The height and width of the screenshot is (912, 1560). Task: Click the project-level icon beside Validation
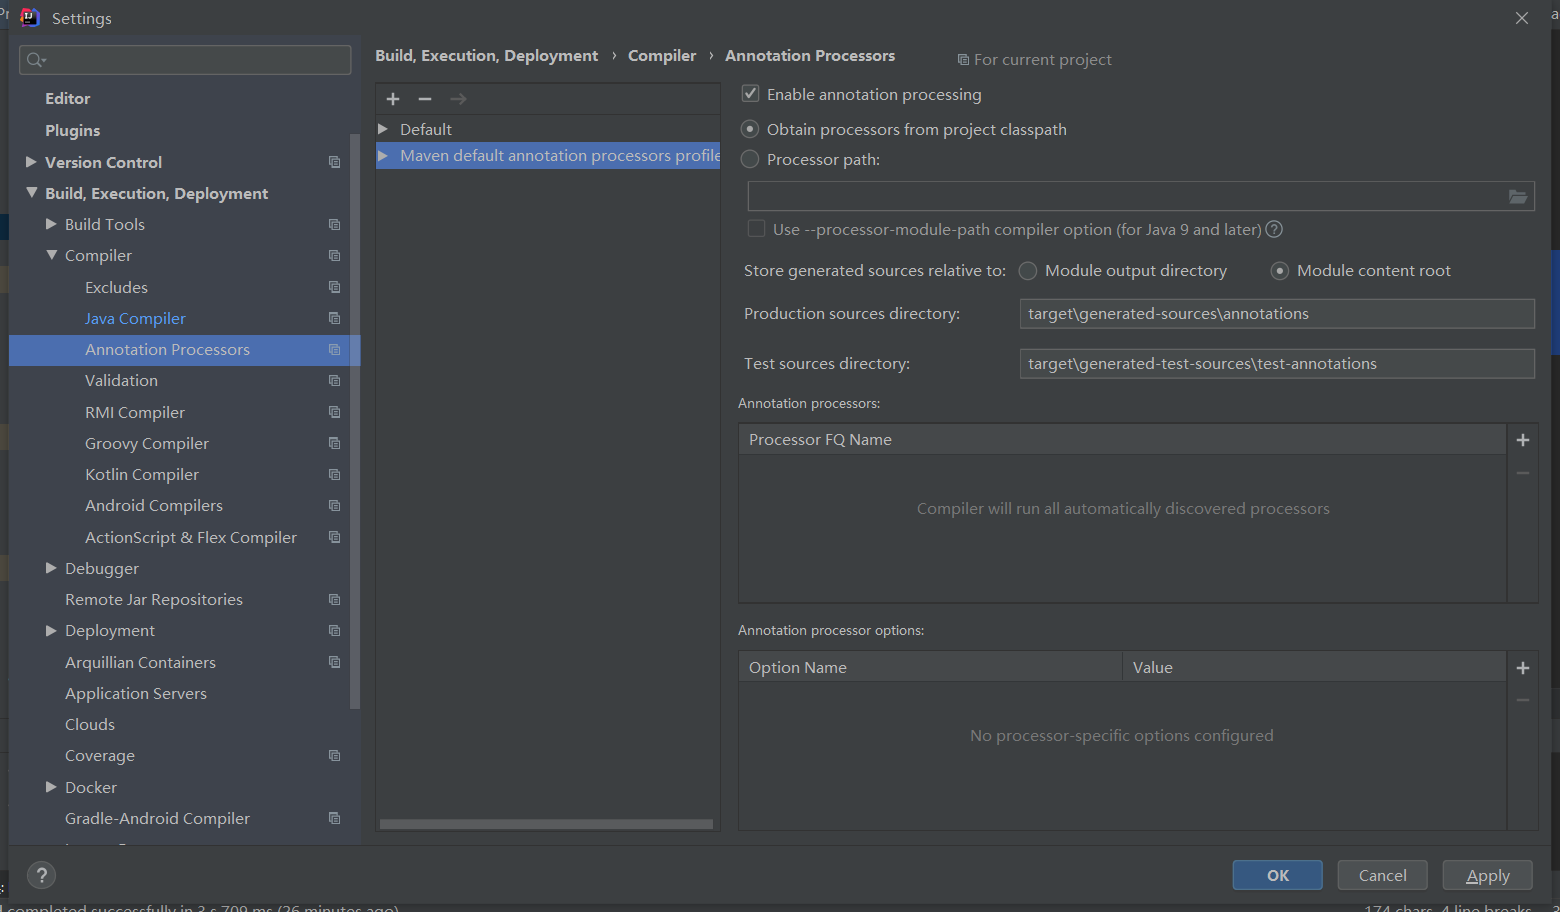pyautogui.click(x=335, y=381)
